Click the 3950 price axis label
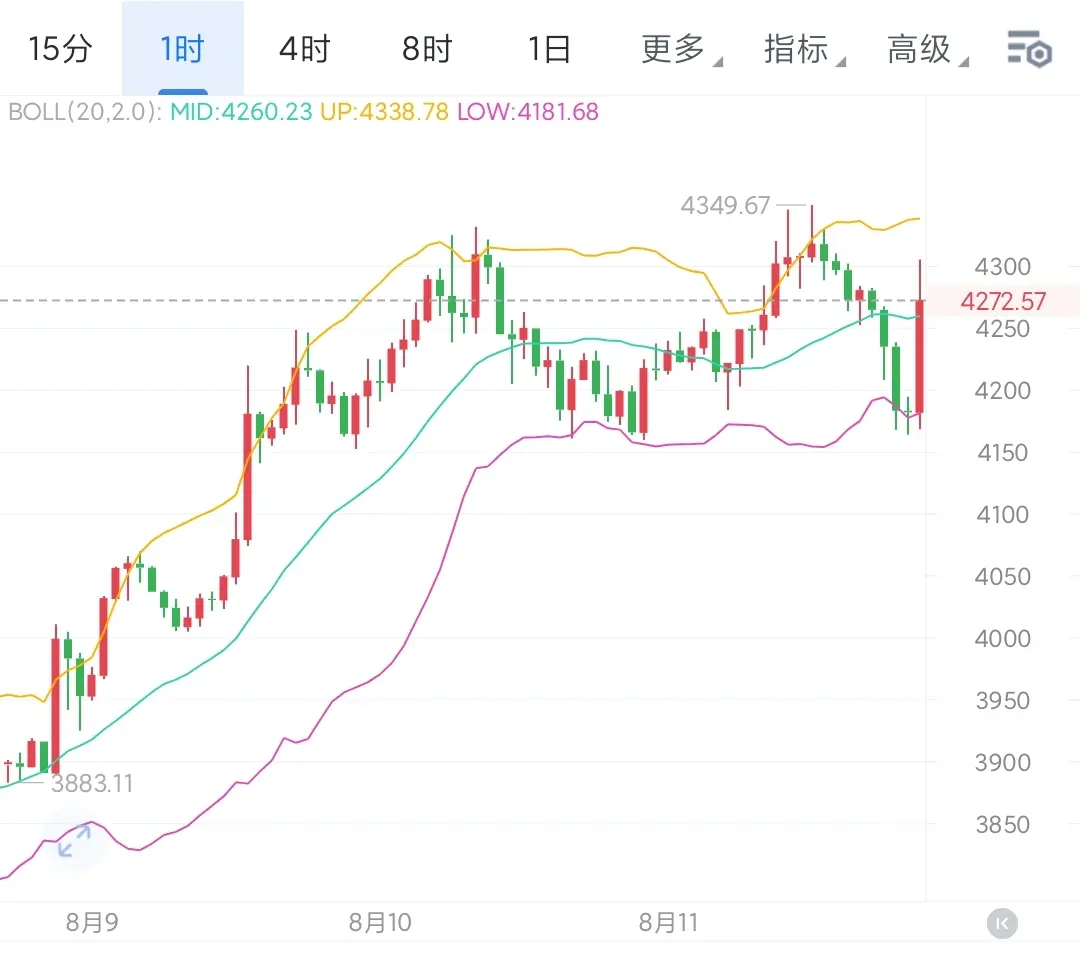The height and width of the screenshot is (961, 1080). tap(1002, 701)
